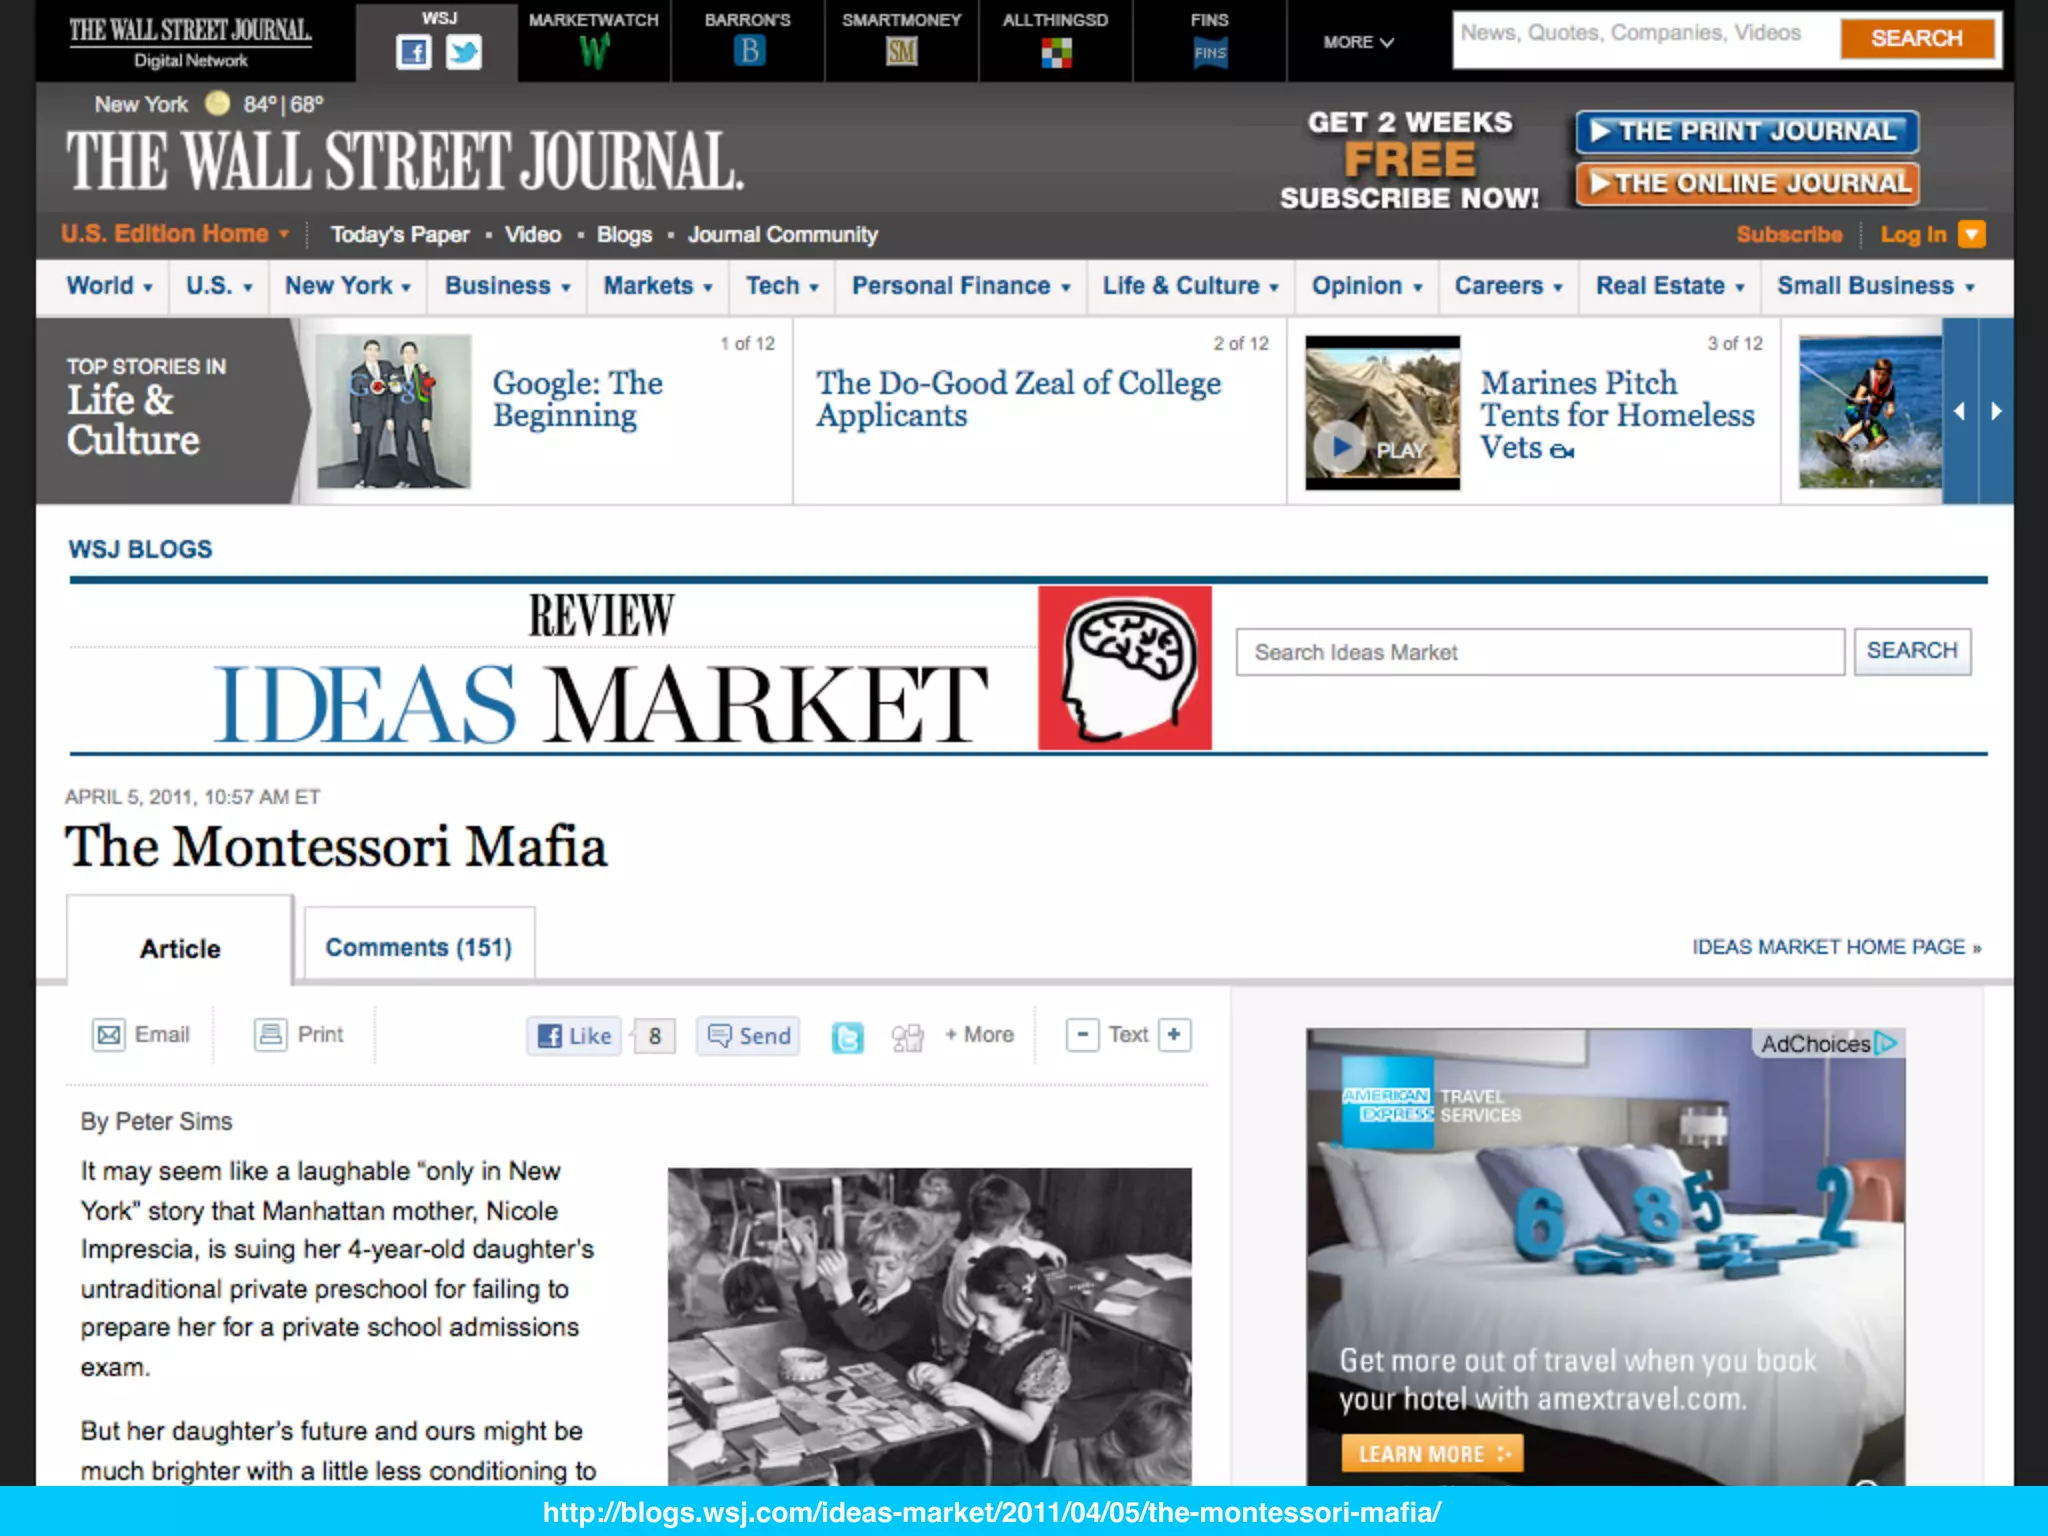Click the Facebook Like button
2048x1536 pixels.
tap(575, 1036)
